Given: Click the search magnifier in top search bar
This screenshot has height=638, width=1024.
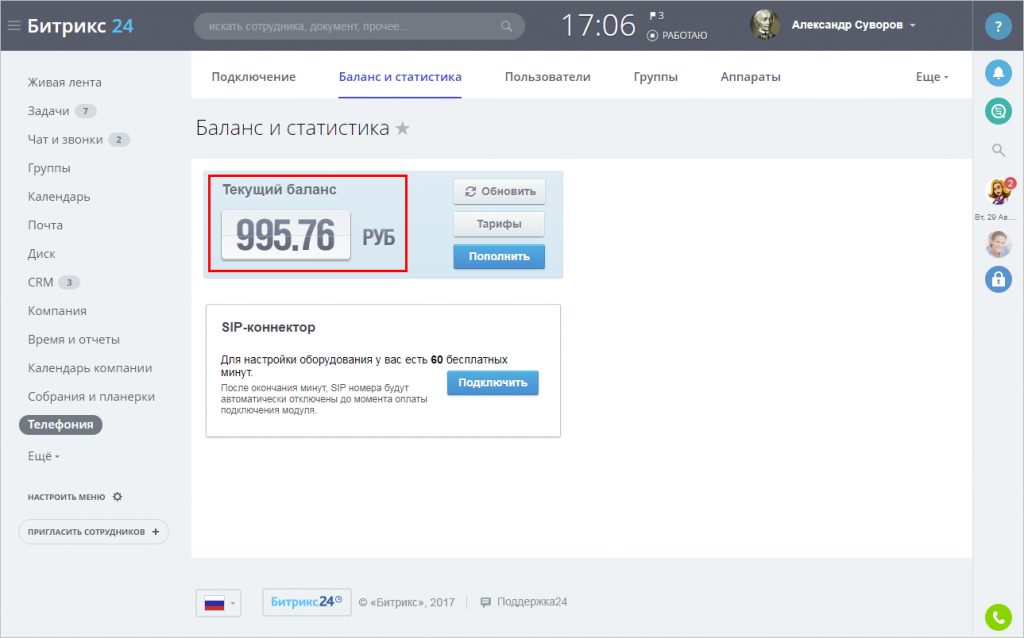Looking at the screenshot, I should coord(506,26).
